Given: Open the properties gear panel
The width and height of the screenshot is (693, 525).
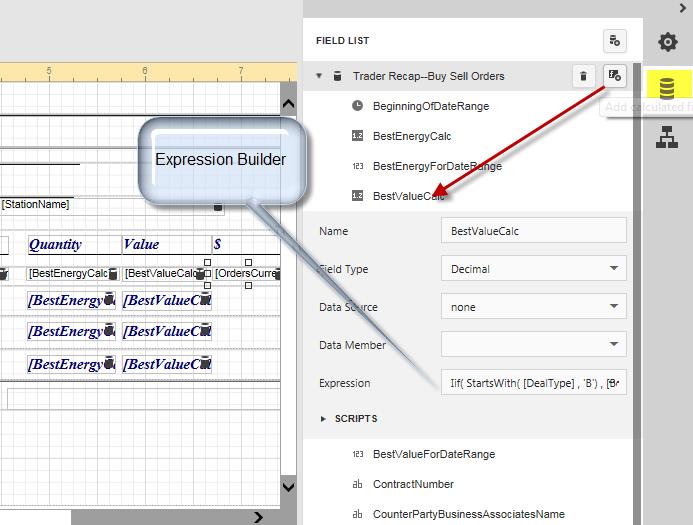Looking at the screenshot, I should point(667,42).
